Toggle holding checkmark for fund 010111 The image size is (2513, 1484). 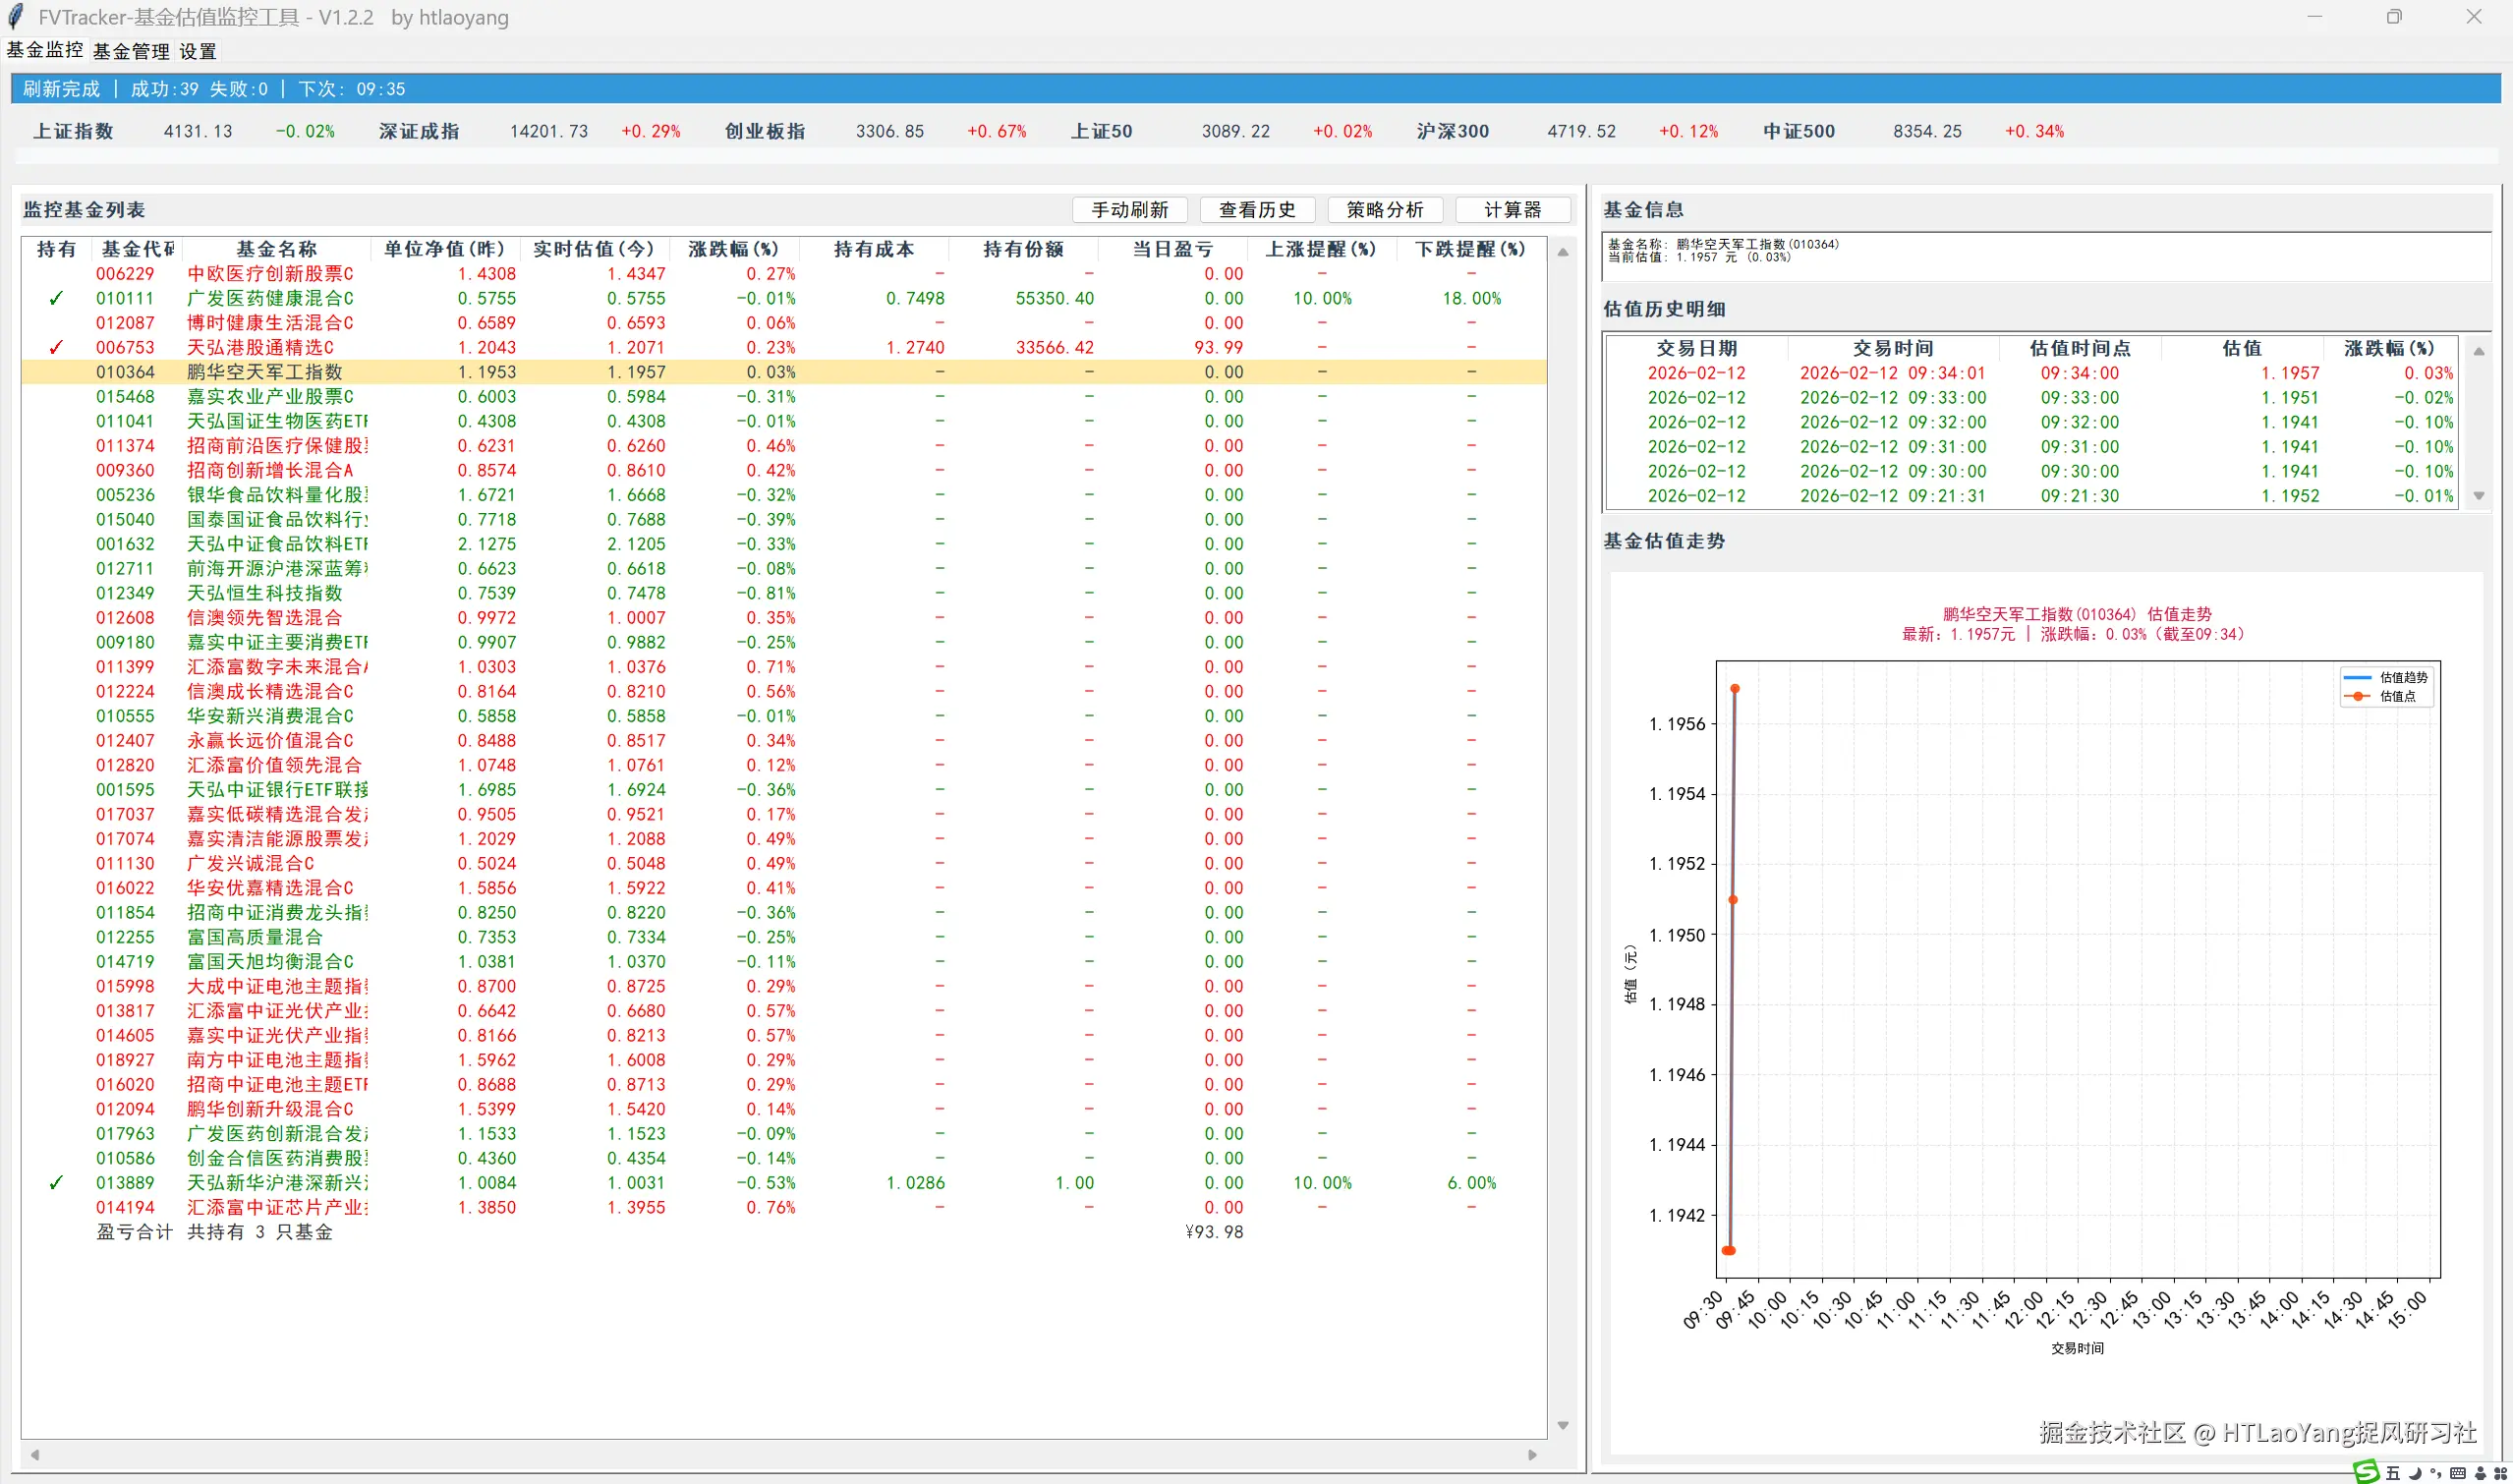pyautogui.click(x=56, y=299)
